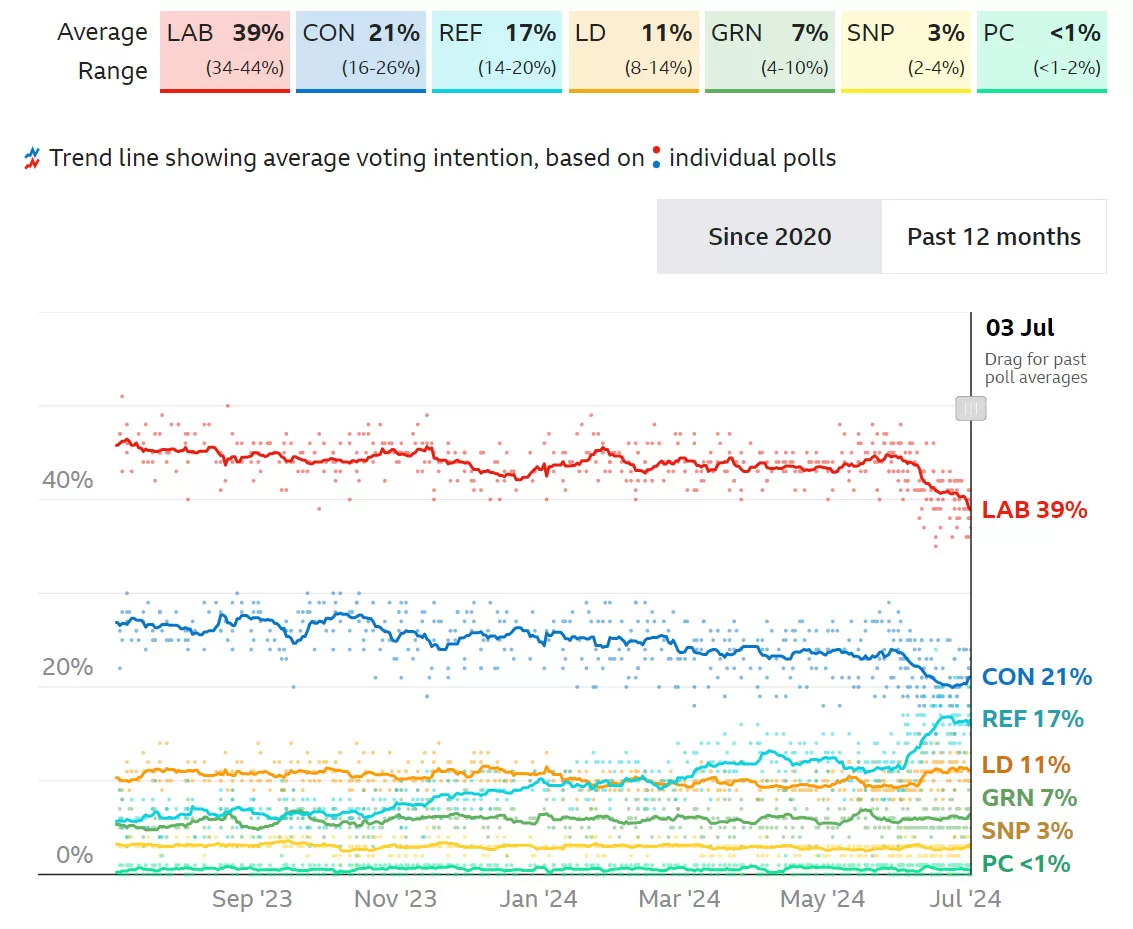Click the Nov '23 axis label
1133x929 pixels.
396,899
